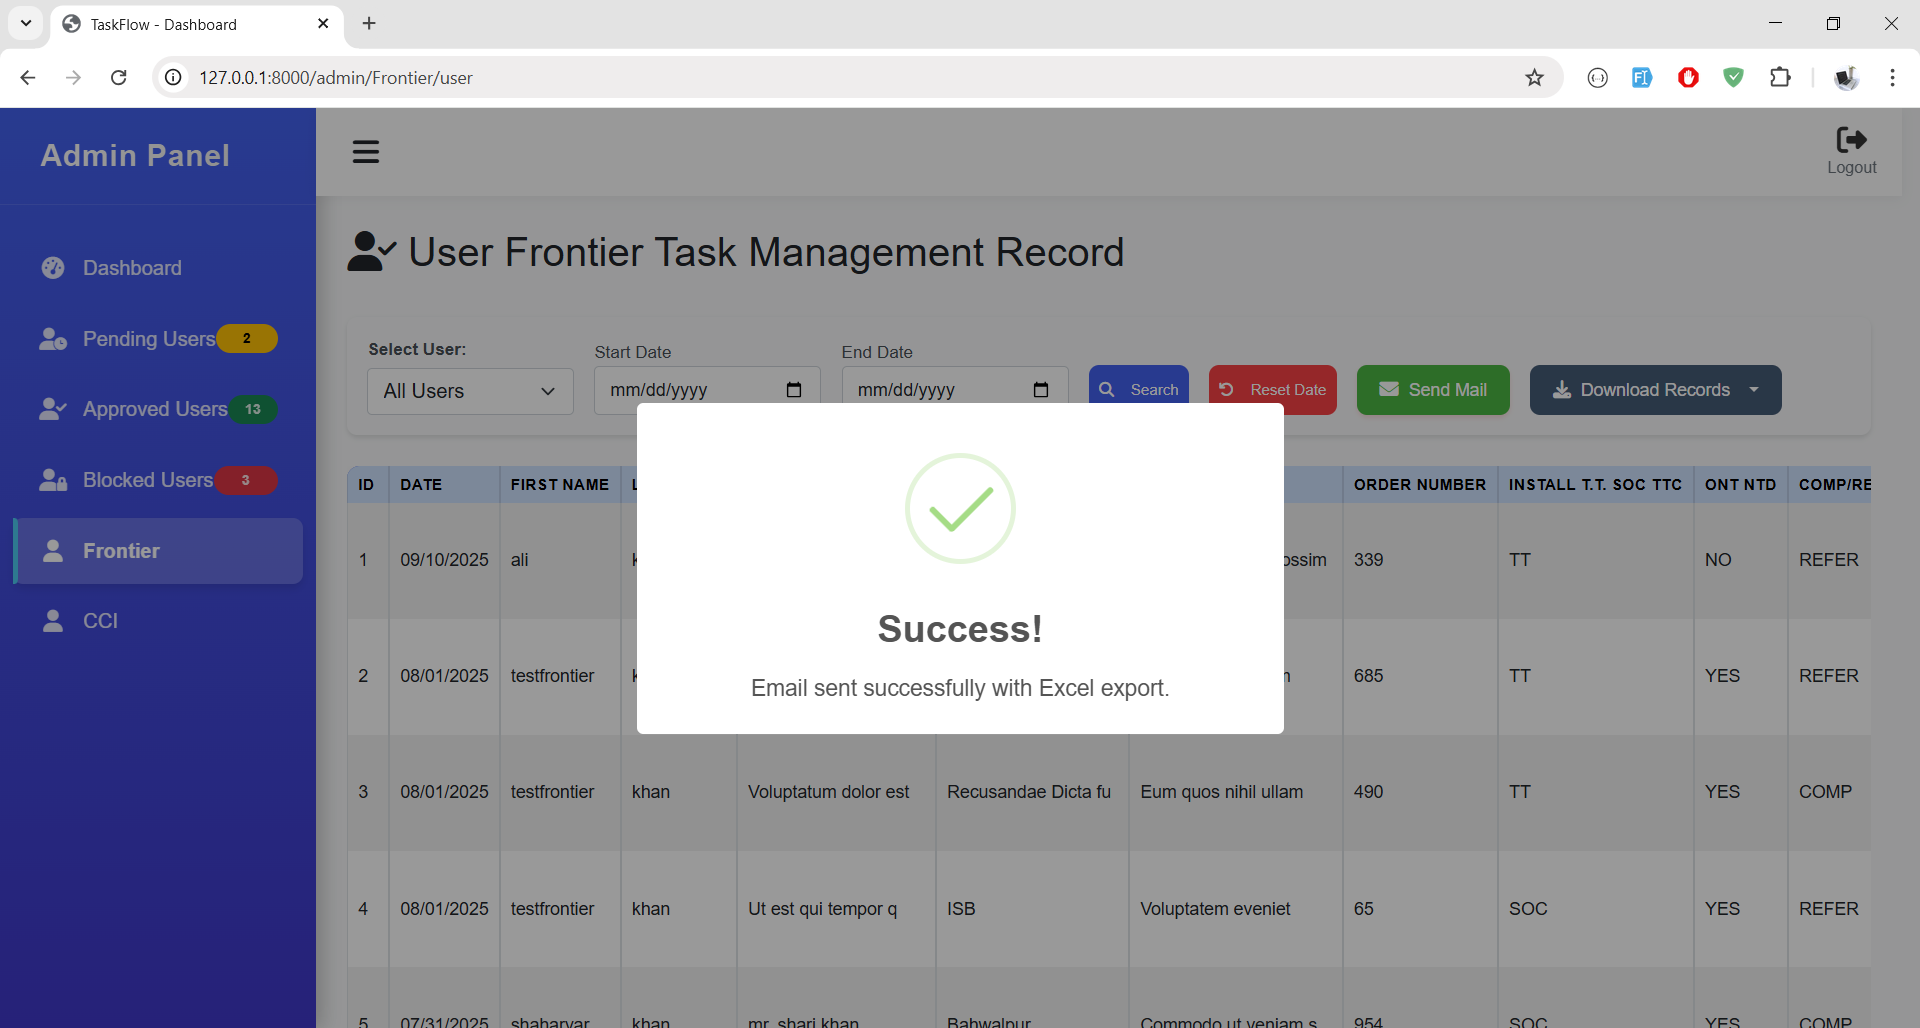Click the site information icon in address bar
The width and height of the screenshot is (1920, 1028).
point(174,78)
